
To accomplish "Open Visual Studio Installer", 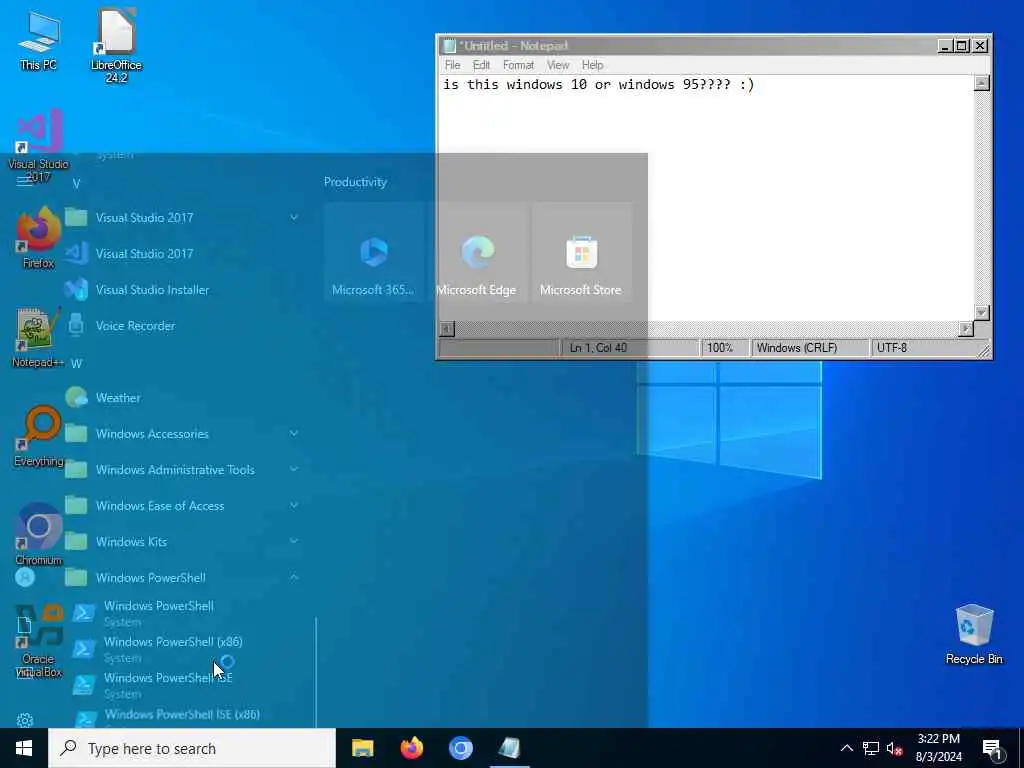I will [x=152, y=289].
